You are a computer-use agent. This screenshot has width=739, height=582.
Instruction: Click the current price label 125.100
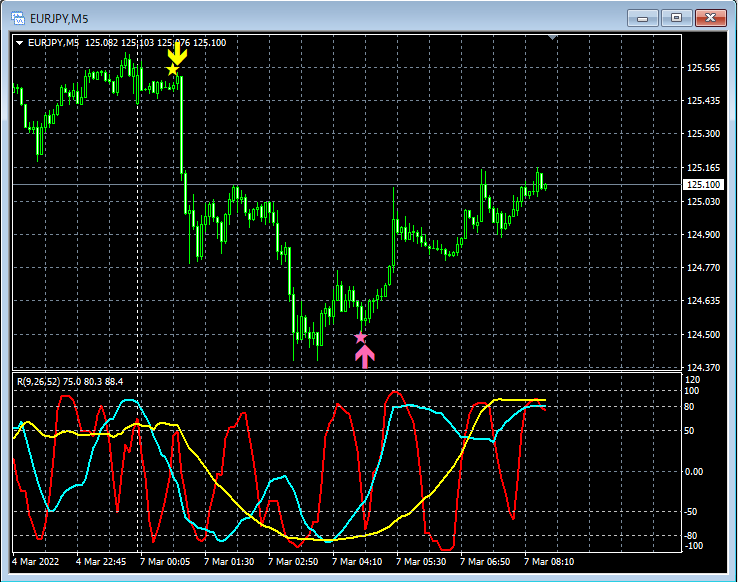(x=703, y=185)
